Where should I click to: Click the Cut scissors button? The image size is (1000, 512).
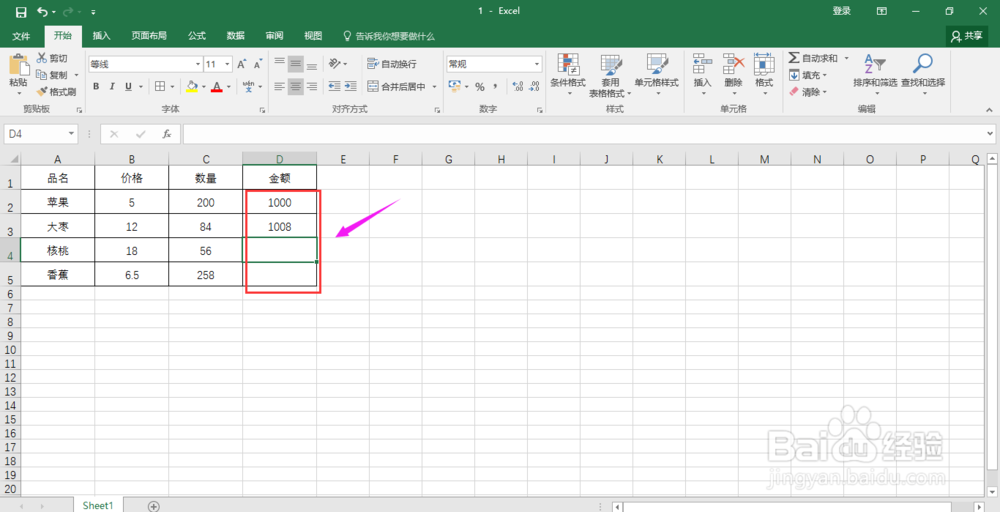click(x=52, y=58)
